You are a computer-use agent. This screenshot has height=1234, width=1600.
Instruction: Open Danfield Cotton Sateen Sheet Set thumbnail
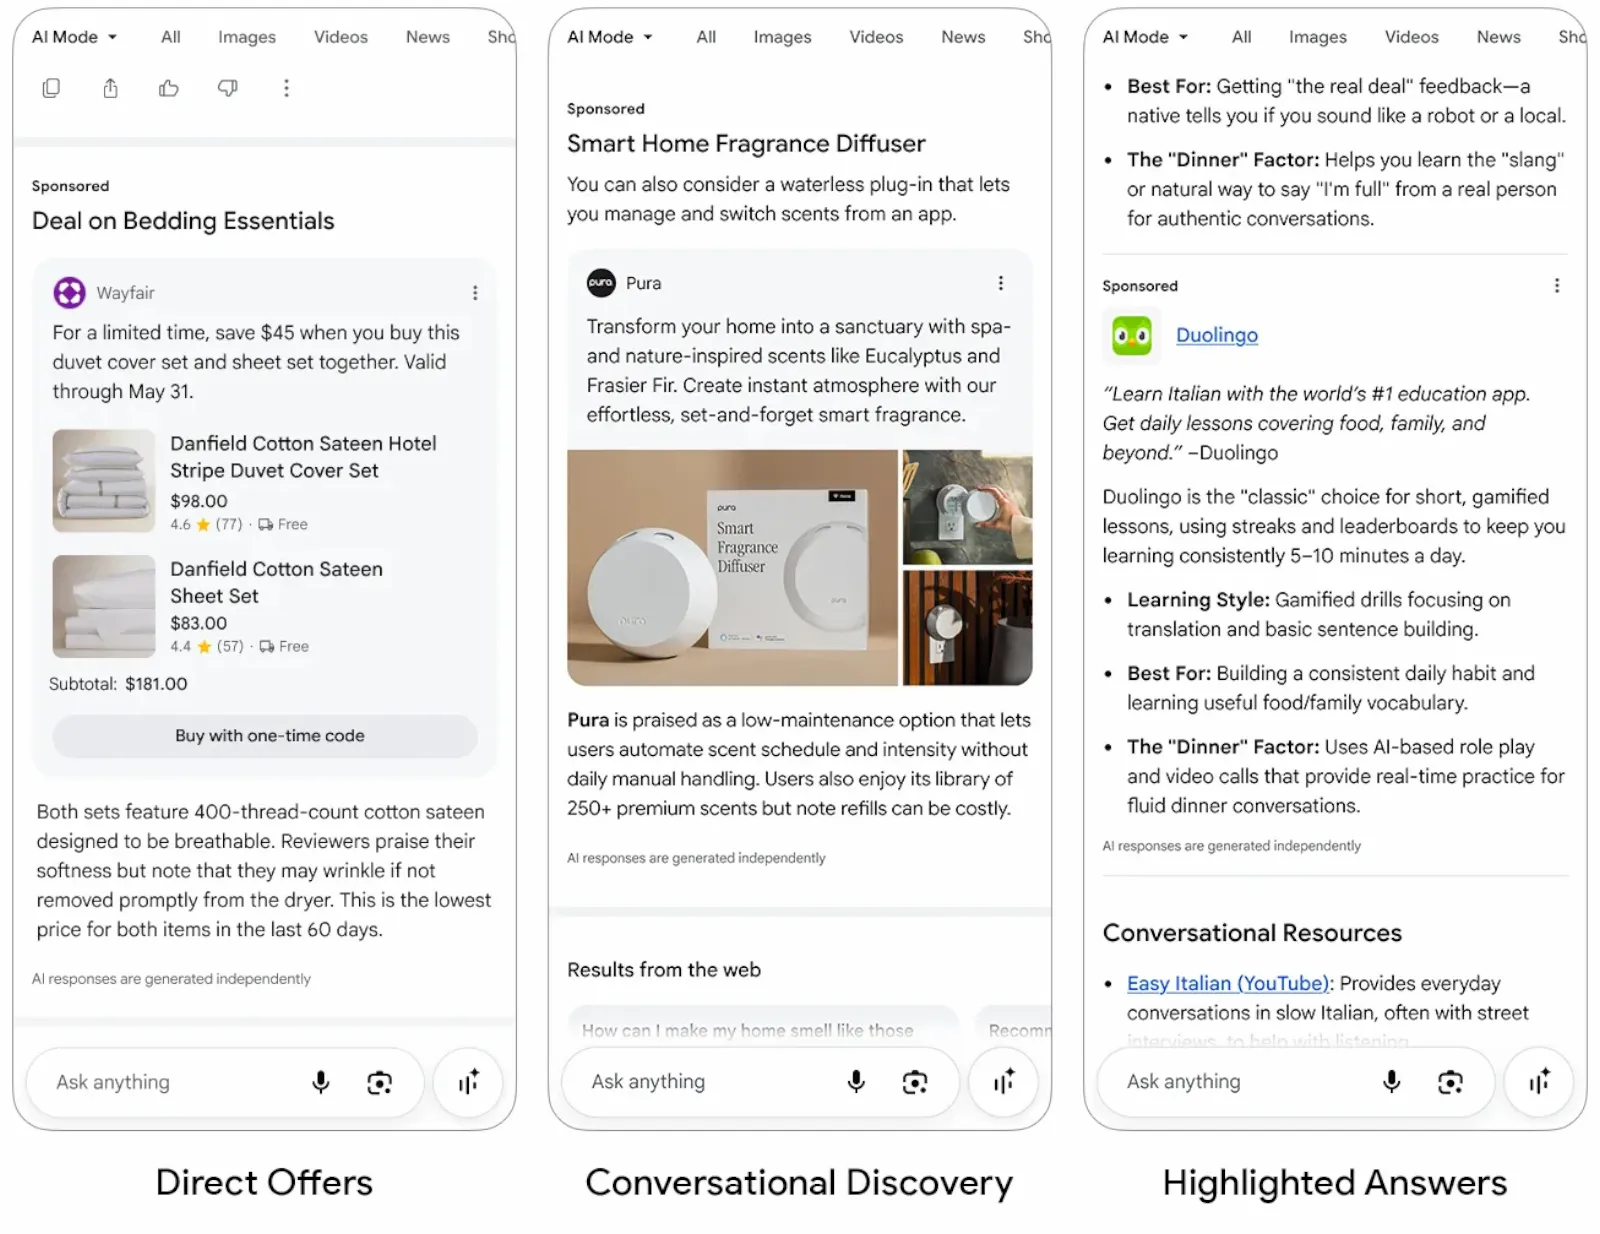tap(104, 606)
